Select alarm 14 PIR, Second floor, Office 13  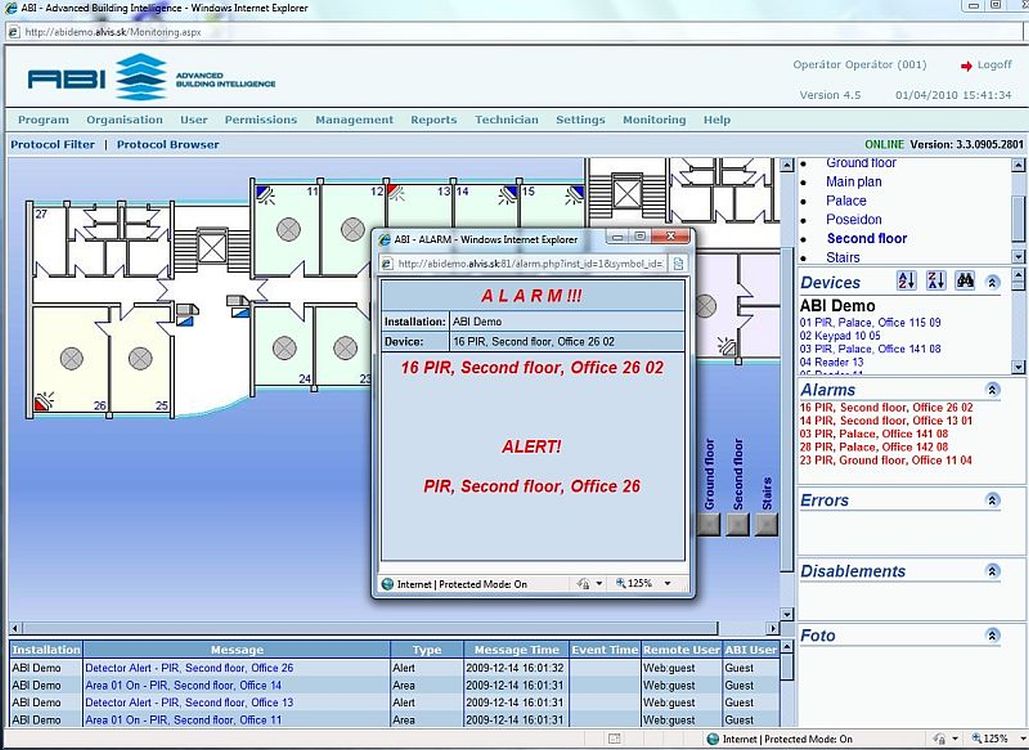coord(886,421)
